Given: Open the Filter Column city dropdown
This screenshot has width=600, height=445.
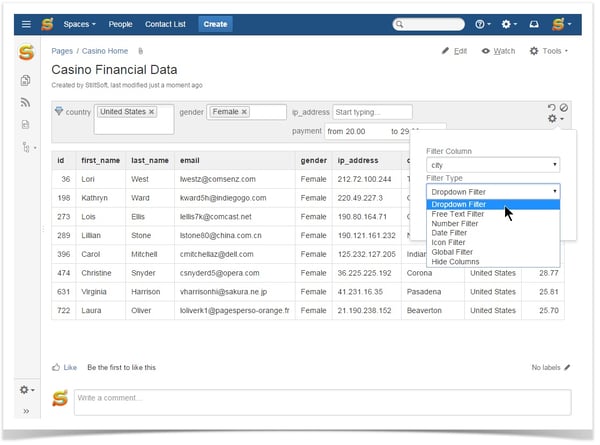Looking at the screenshot, I should (492, 165).
